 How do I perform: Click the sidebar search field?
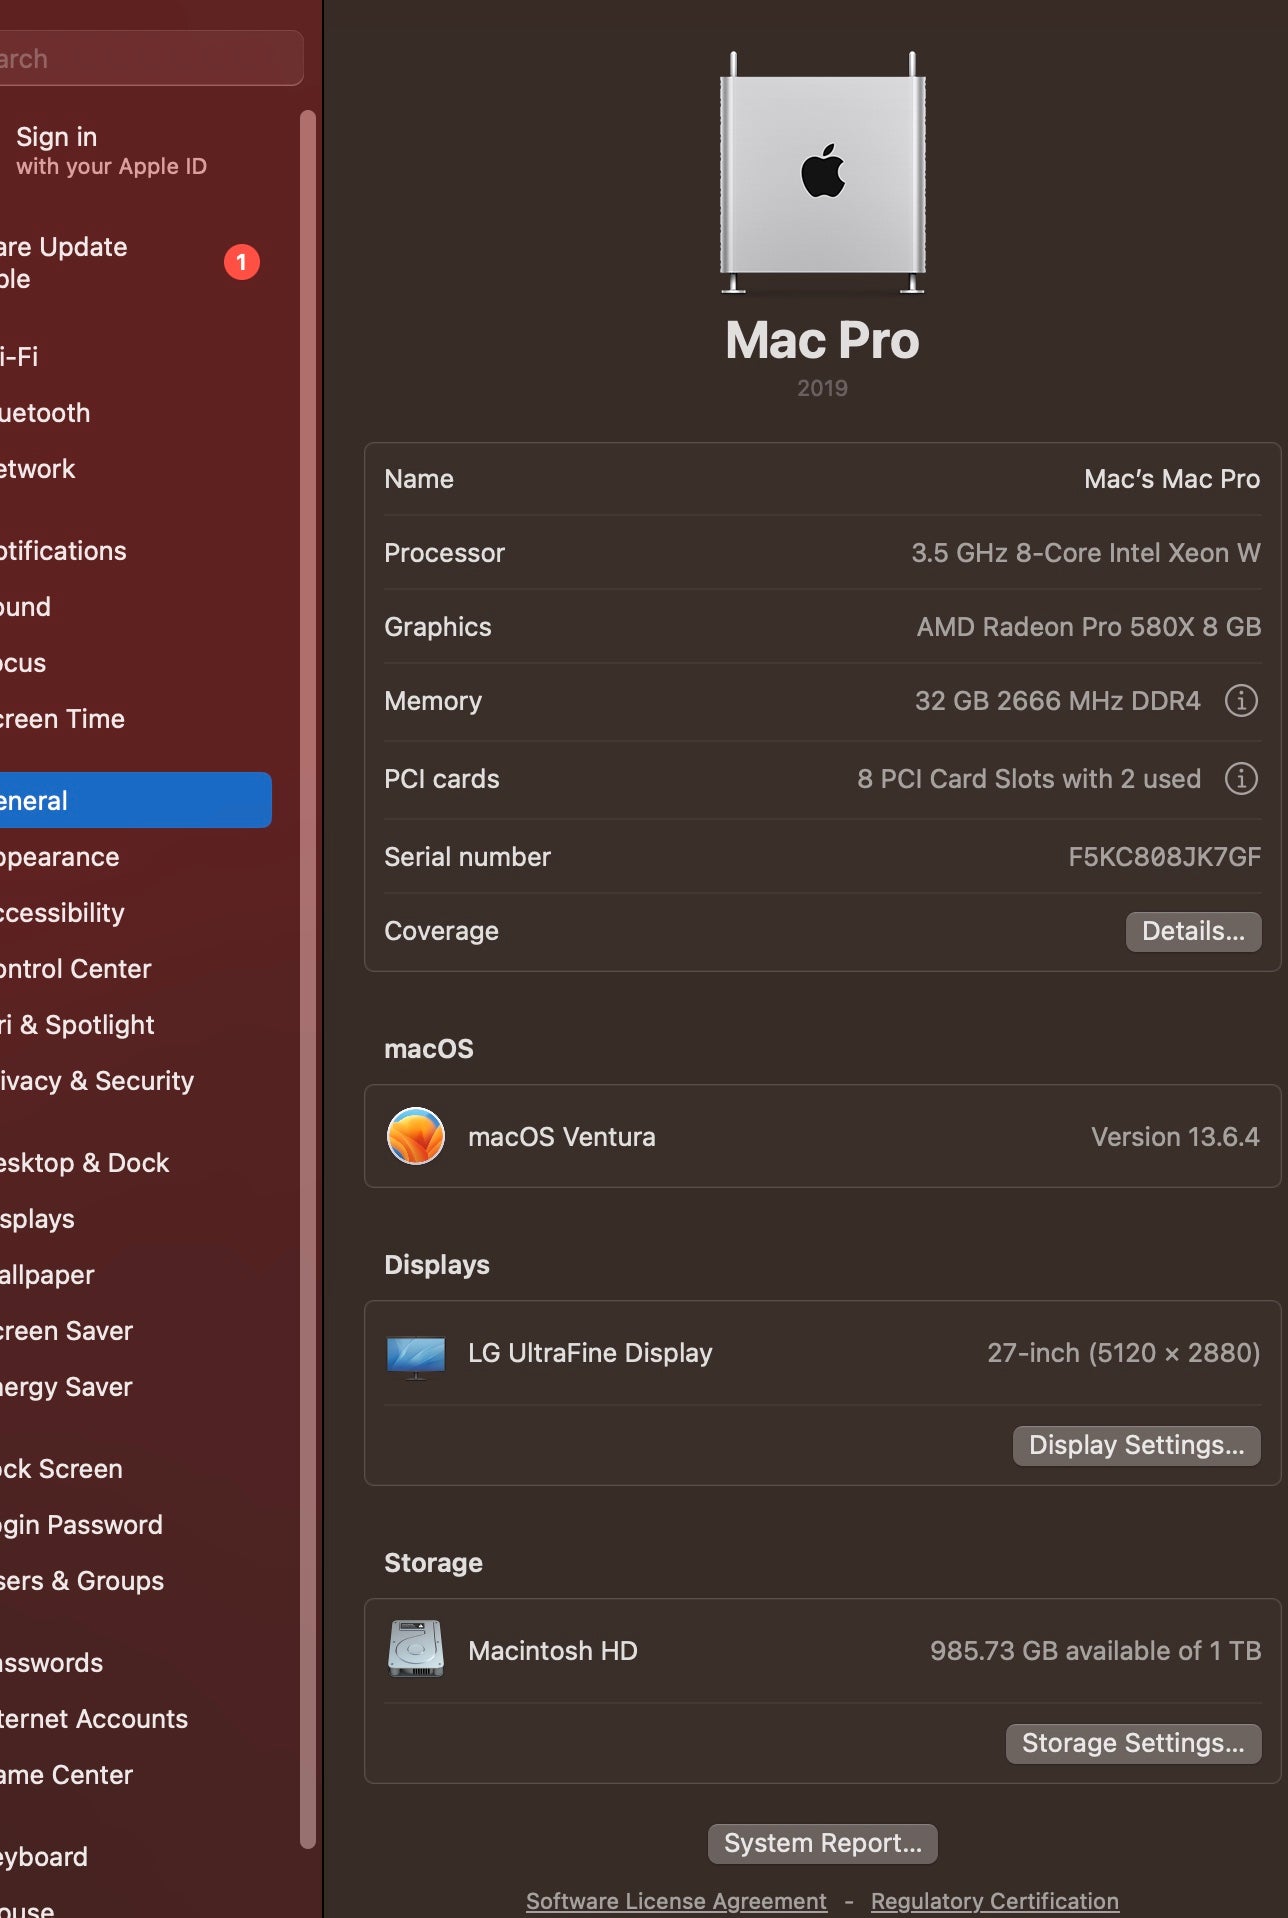pos(150,59)
